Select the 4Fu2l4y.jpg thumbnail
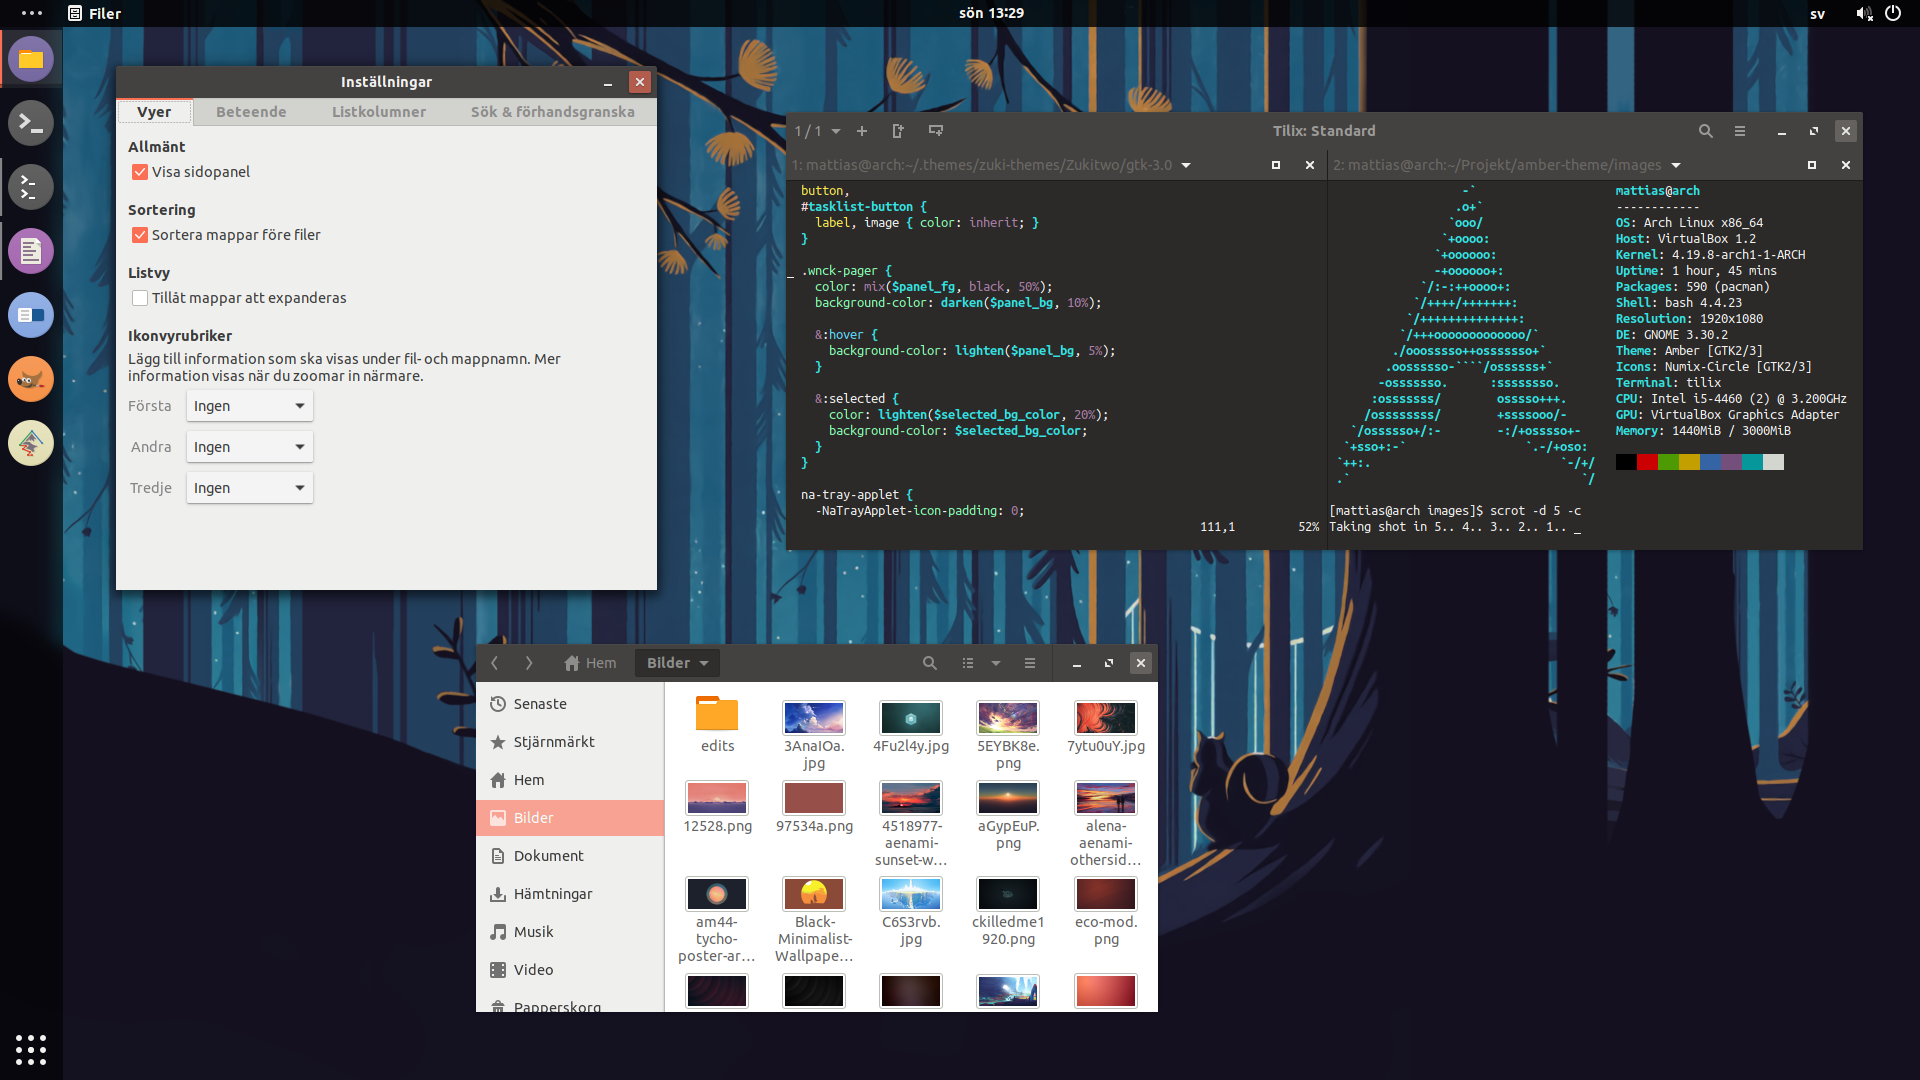Screen dimensions: 1920x1080 coord(911,718)
